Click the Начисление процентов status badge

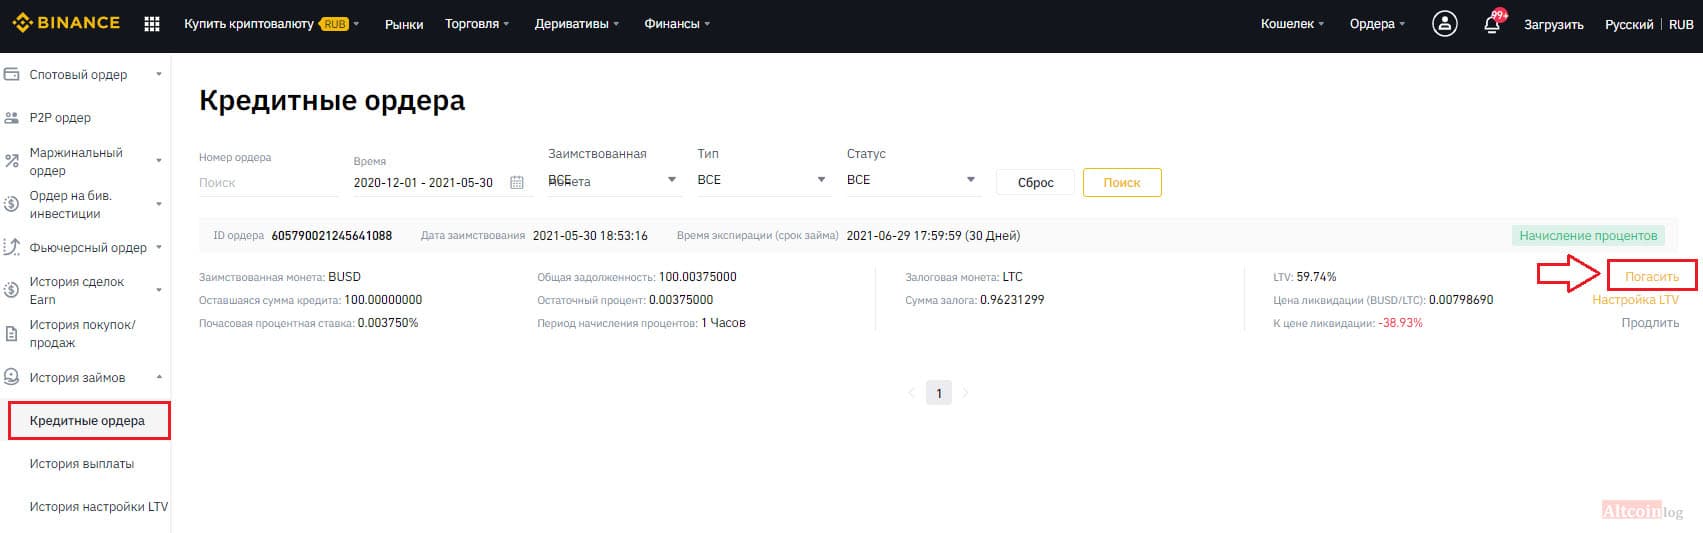coord(1588,236)
